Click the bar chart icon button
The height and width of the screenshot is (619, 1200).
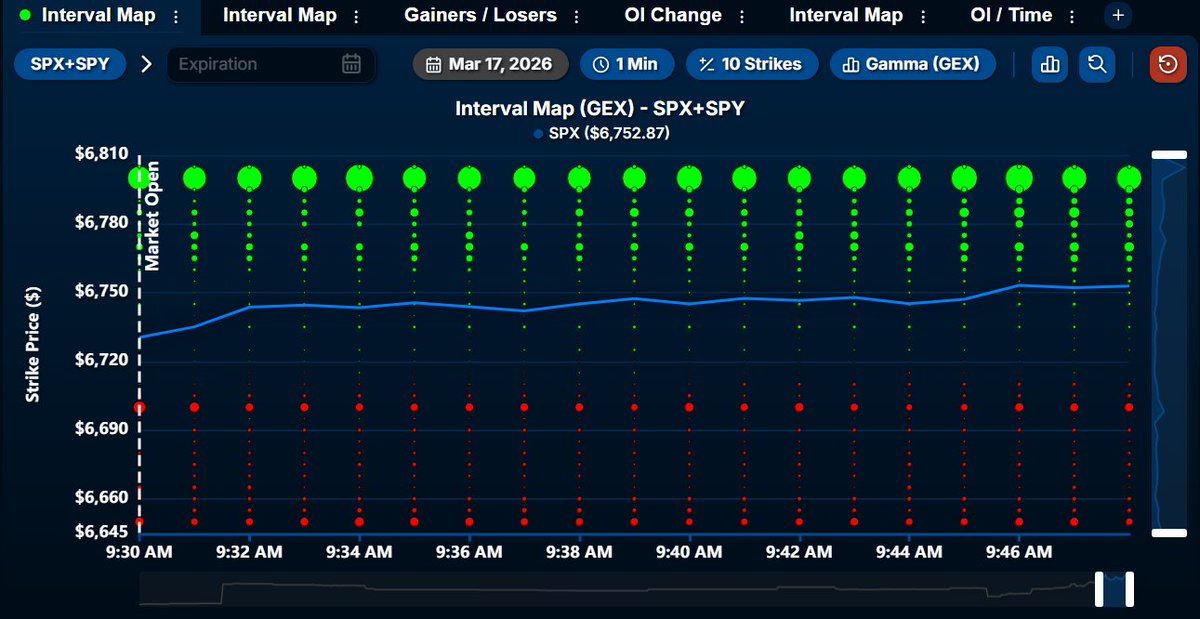click(x=1050, y=64)
